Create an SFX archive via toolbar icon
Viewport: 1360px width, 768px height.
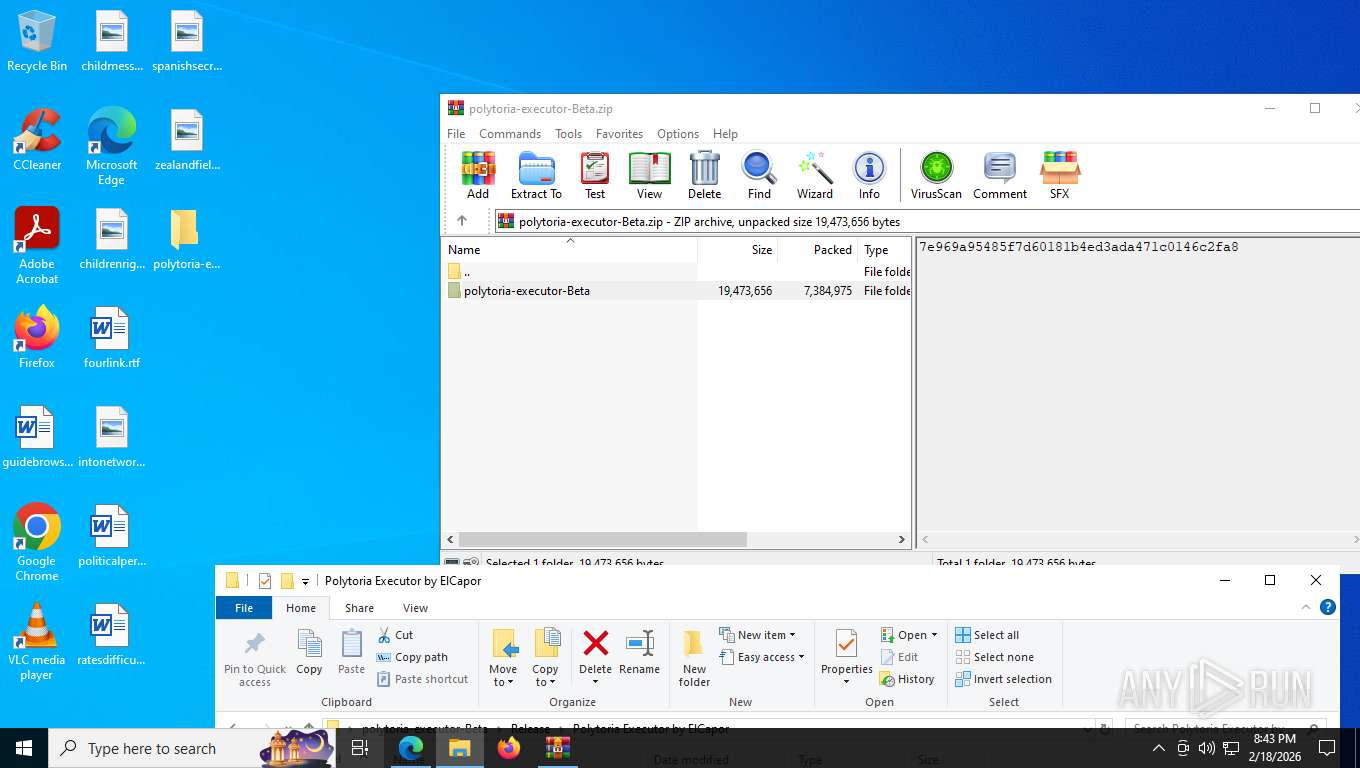click(1059, 175)
